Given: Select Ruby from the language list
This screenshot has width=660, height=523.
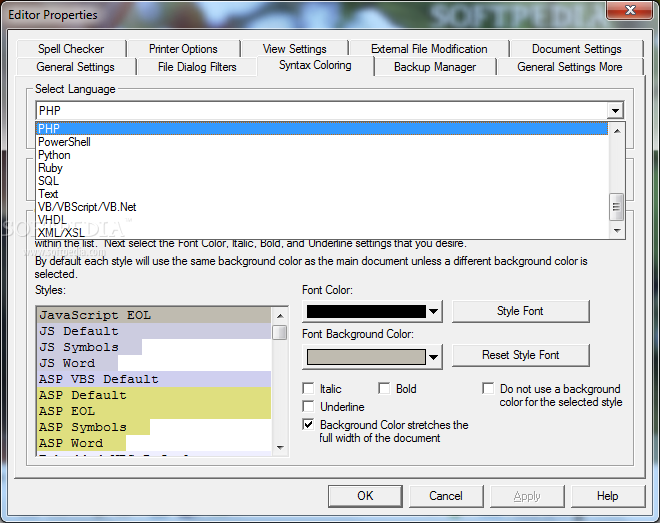Looking at the screenshot, I should click(x=322, y=168).
